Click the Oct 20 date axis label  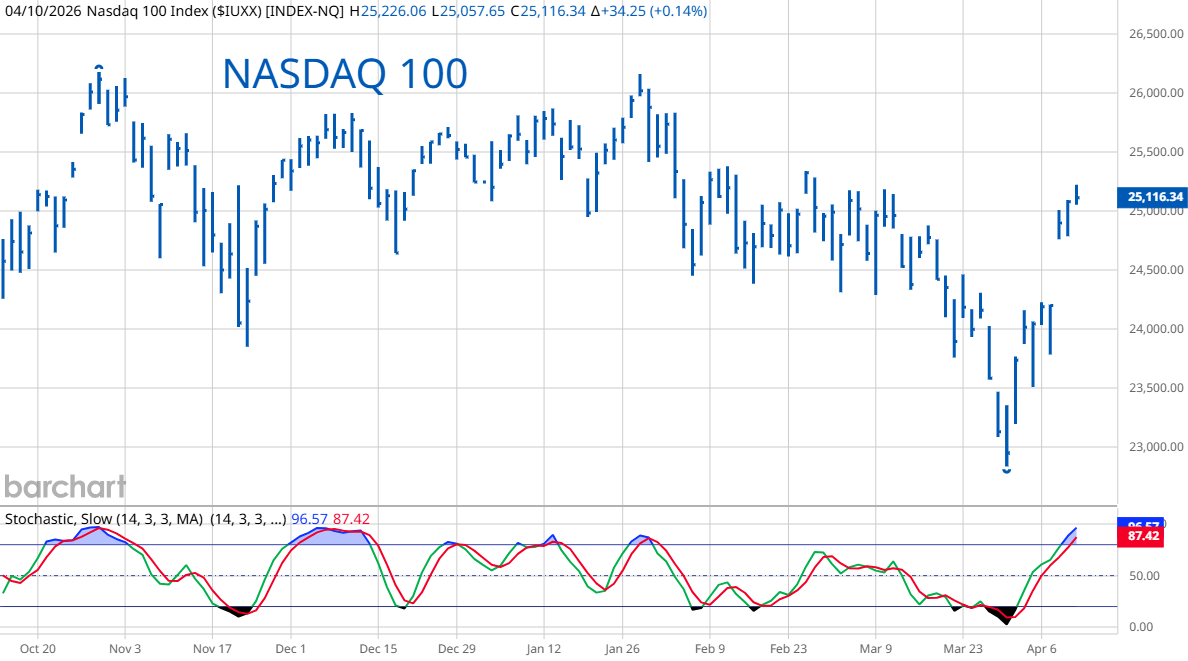pos(37,648)
